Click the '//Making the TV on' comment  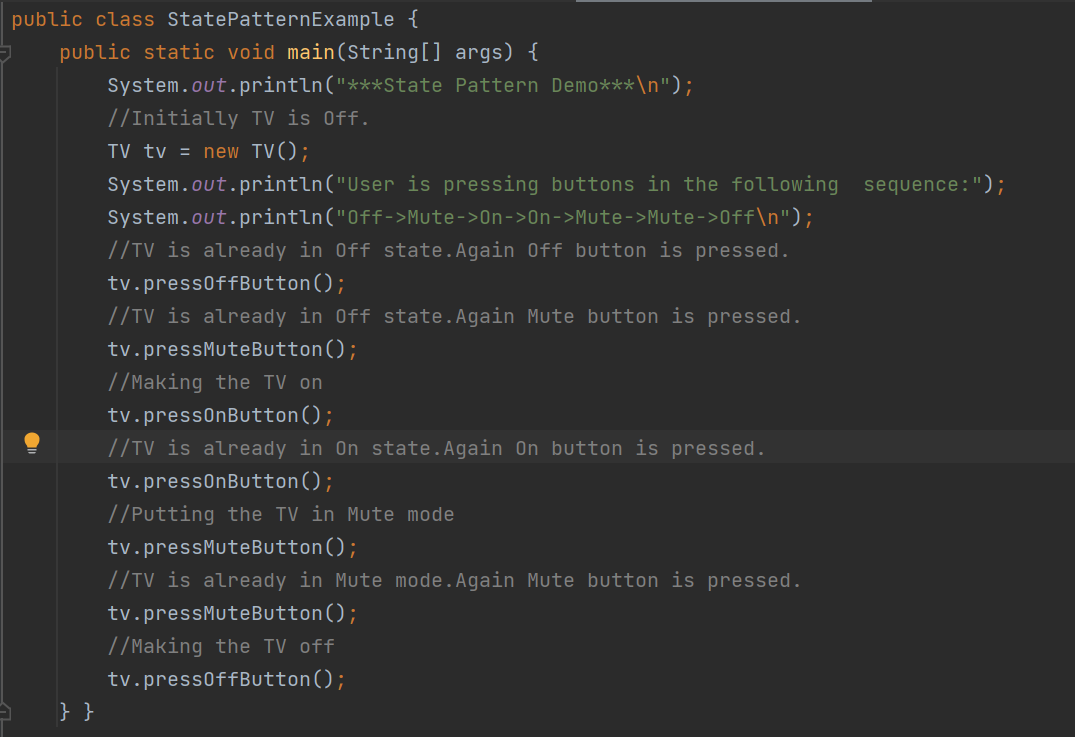click(215, 383)
